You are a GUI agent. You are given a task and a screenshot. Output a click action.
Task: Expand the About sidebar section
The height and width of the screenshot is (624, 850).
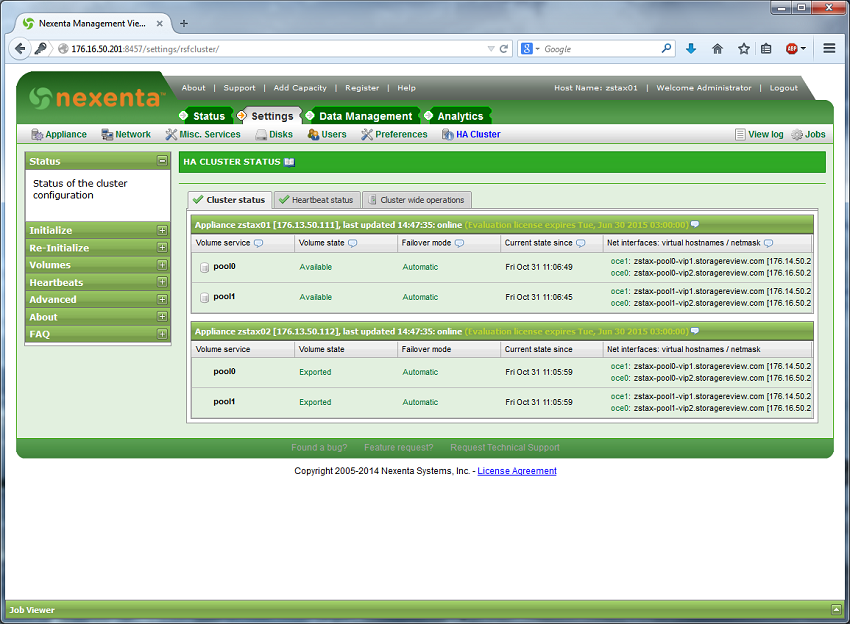click(x=162, y=316)
